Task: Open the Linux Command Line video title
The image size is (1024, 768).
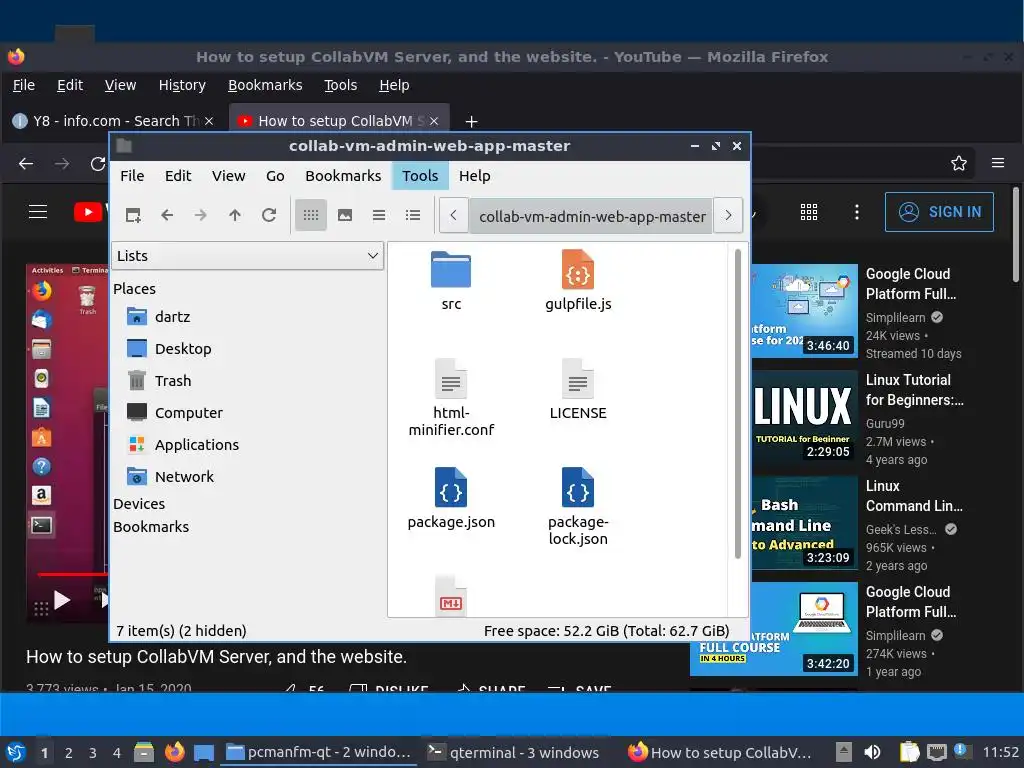Action: 914,496
